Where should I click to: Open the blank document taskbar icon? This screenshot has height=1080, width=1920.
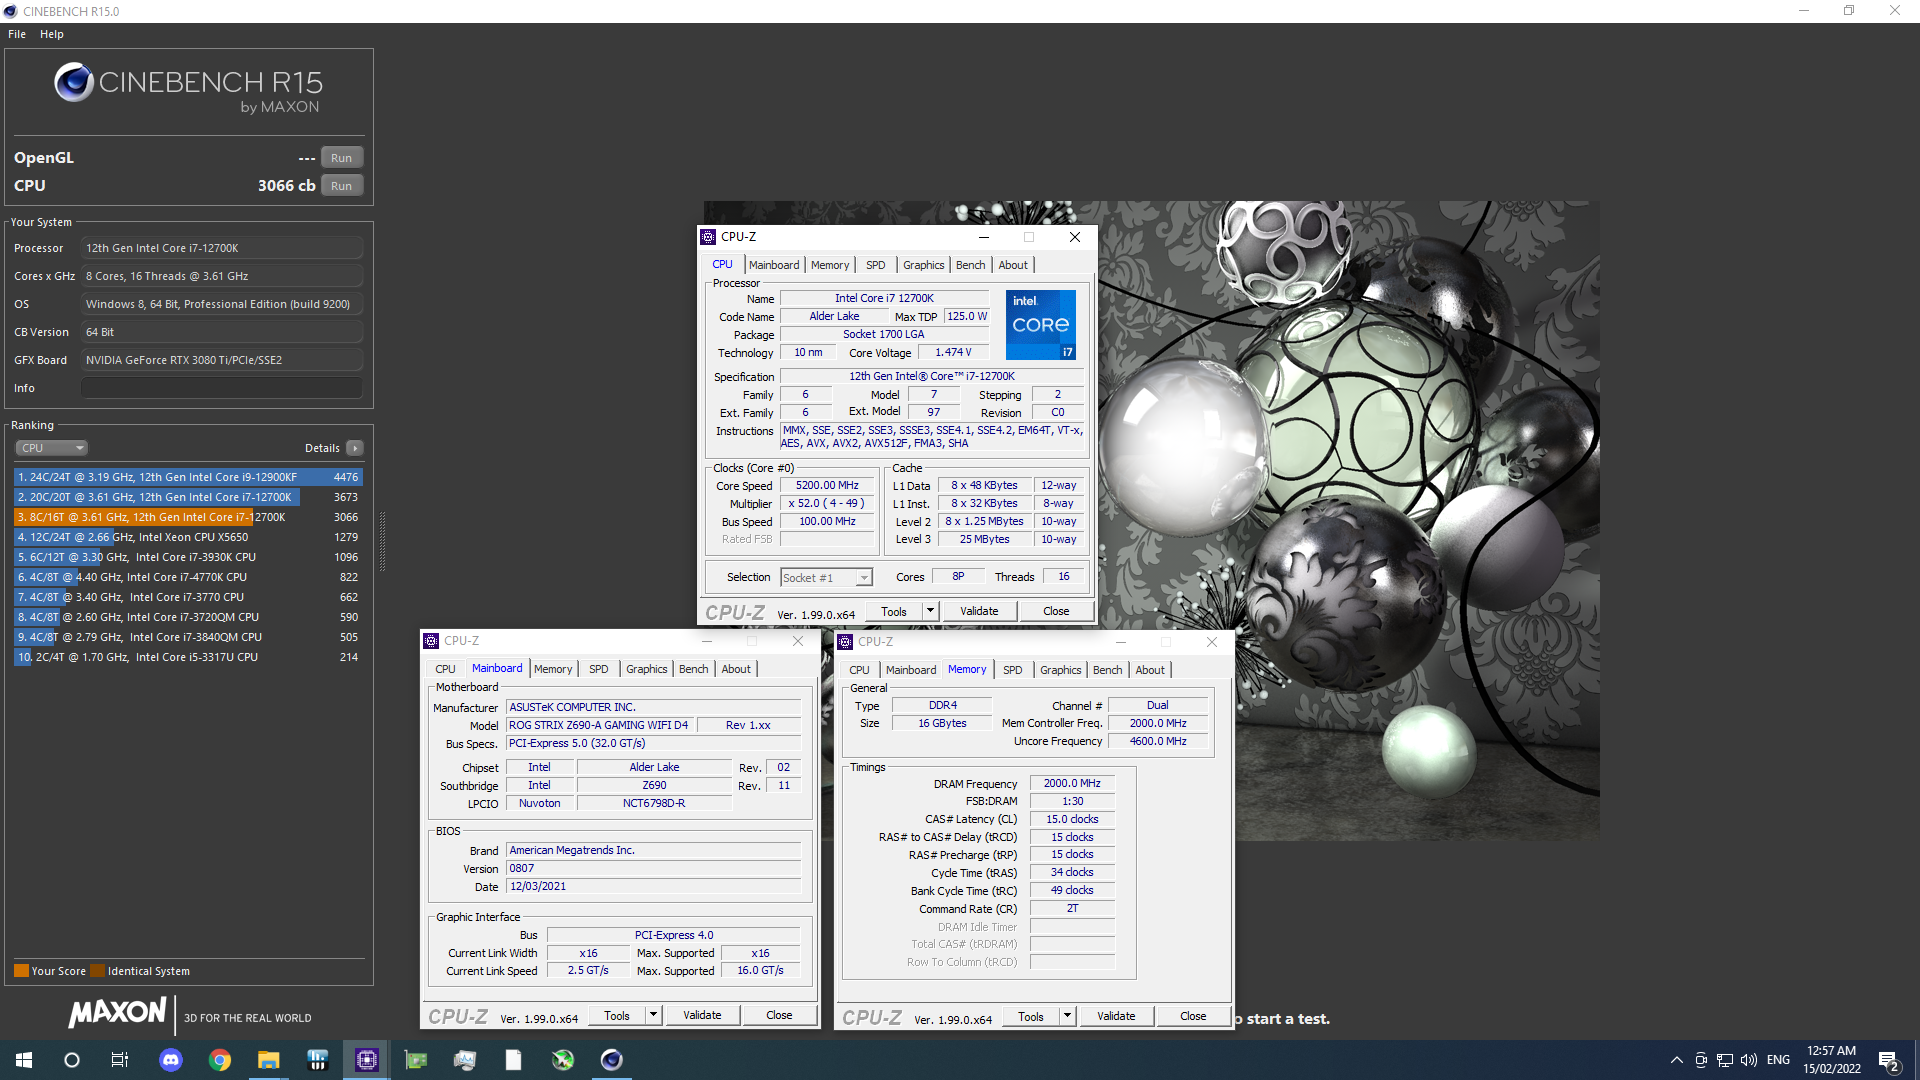point(514,1060)
